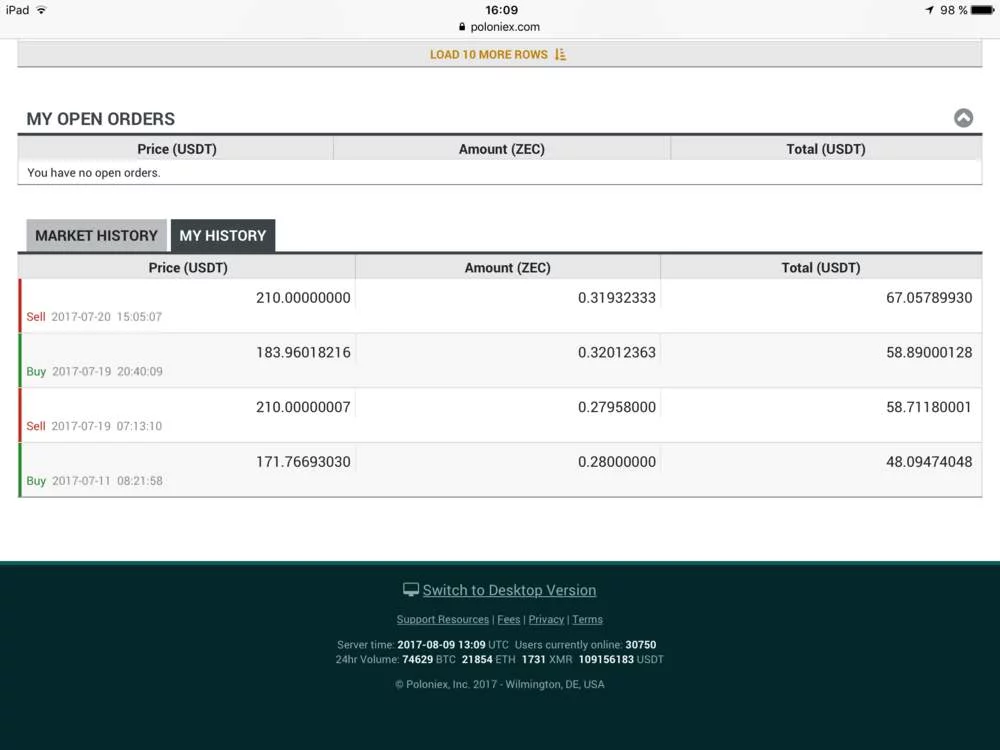Click the sort icon beside Load More Rows
This screenshot has height=750, width=1000.
[x=561, y=54]
